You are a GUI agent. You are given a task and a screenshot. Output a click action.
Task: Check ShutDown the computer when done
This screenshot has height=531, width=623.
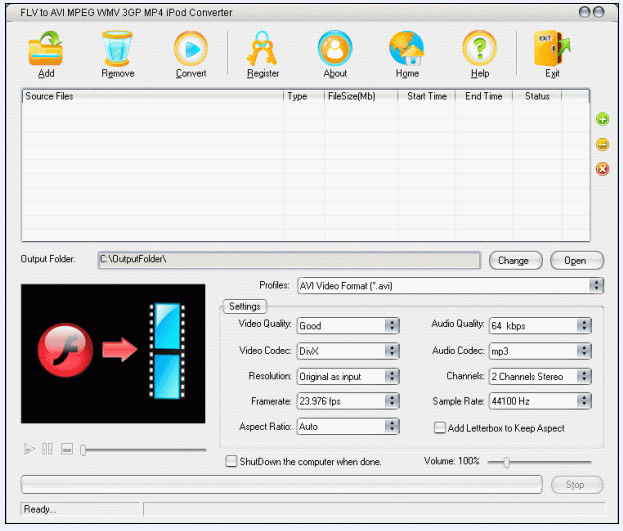tap(231, 461)
